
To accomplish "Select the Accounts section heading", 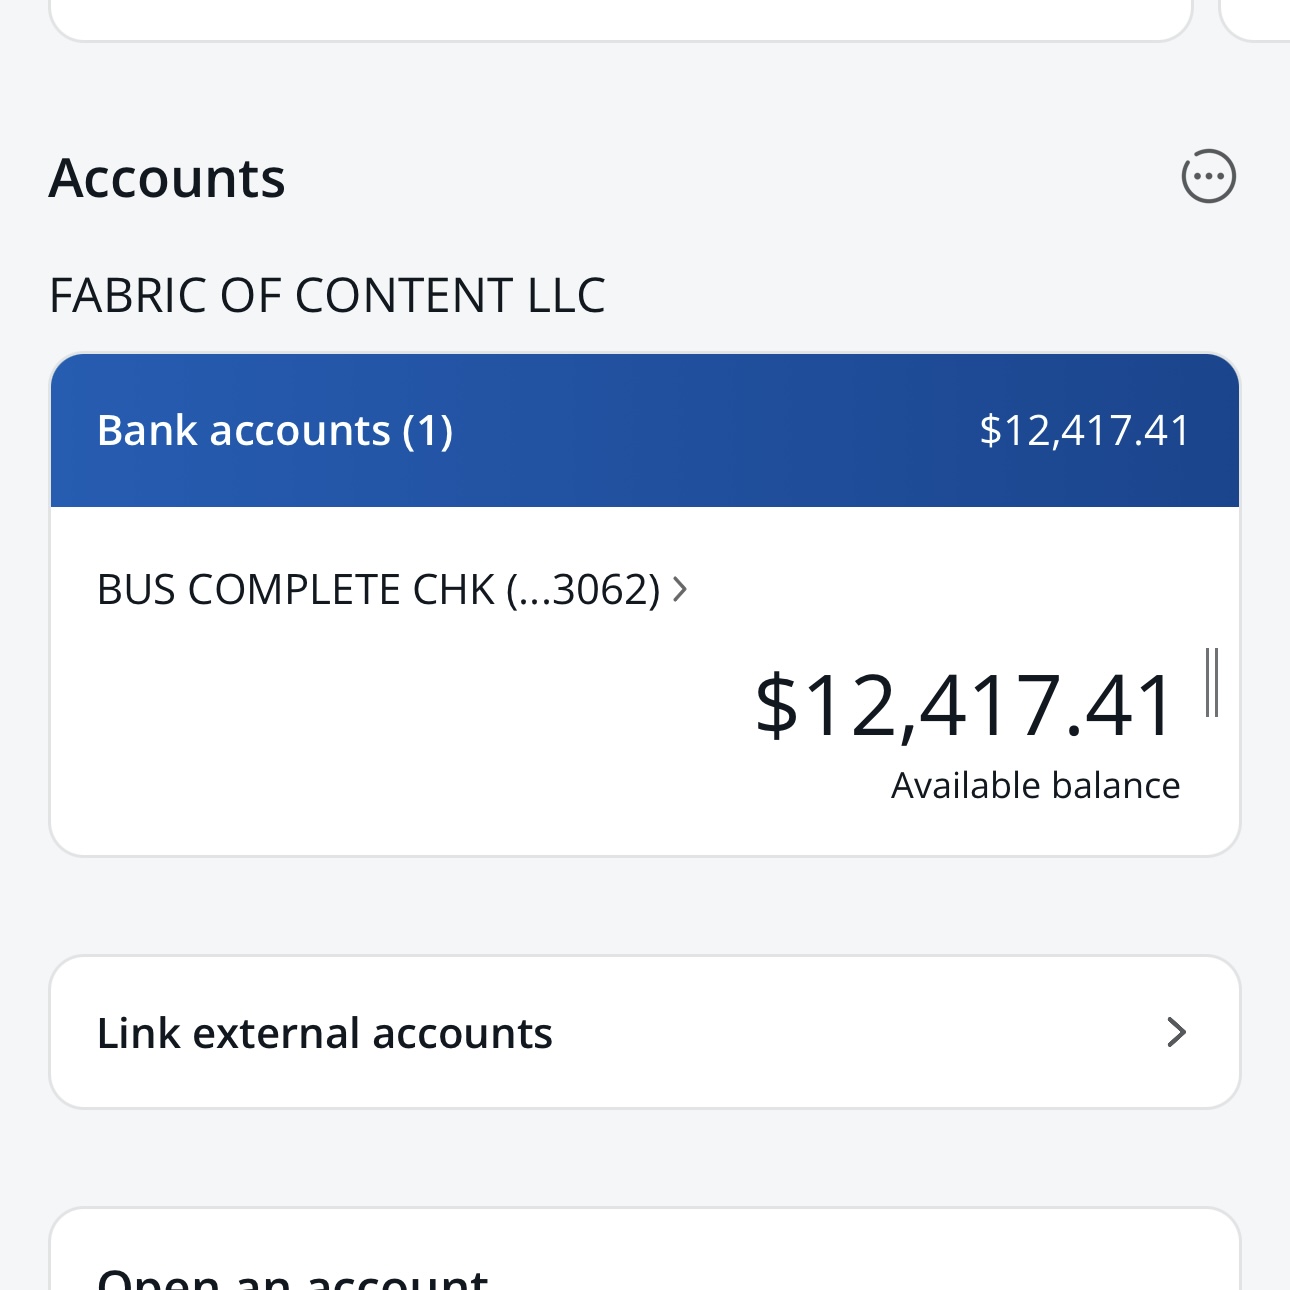I will point(167,176).
